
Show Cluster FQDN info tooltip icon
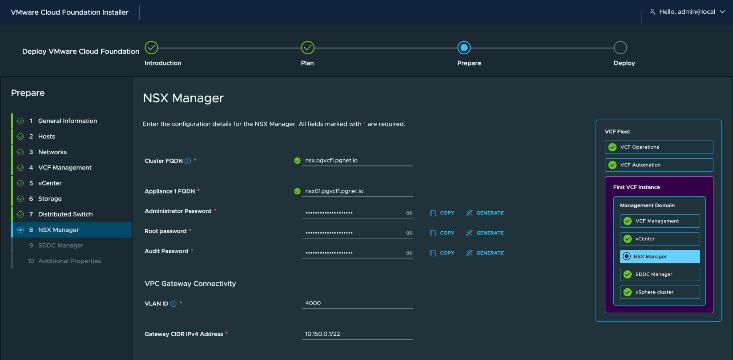(x=188, y=161)
